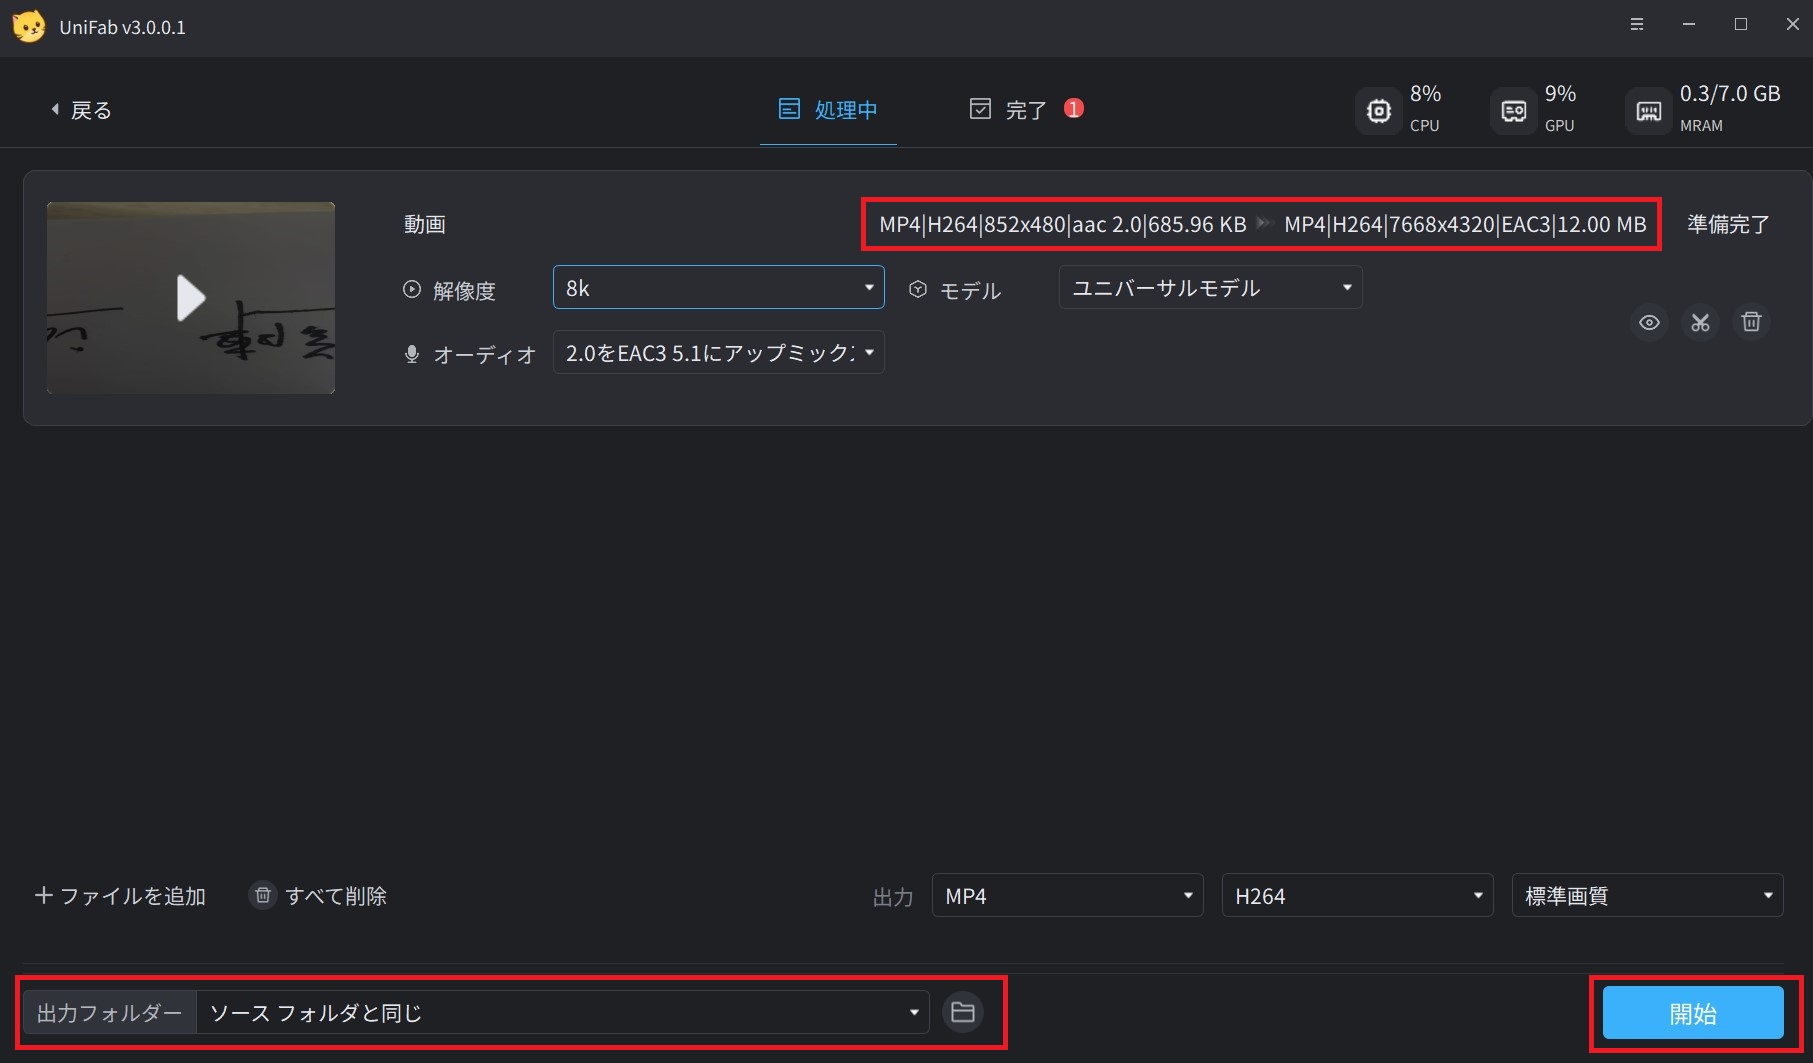
Task: Click the UniFab cat logo icon
Action: (x=29, y=26)
